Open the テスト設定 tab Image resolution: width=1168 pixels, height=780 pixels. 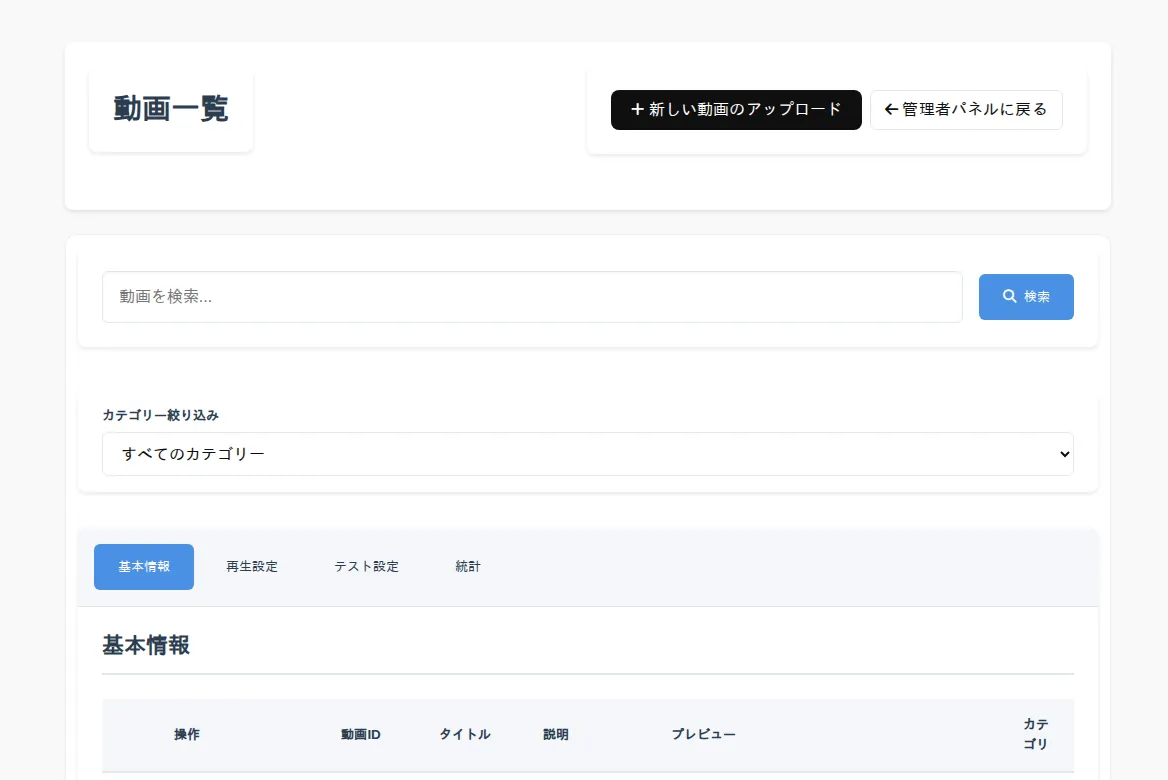point(366,567)
